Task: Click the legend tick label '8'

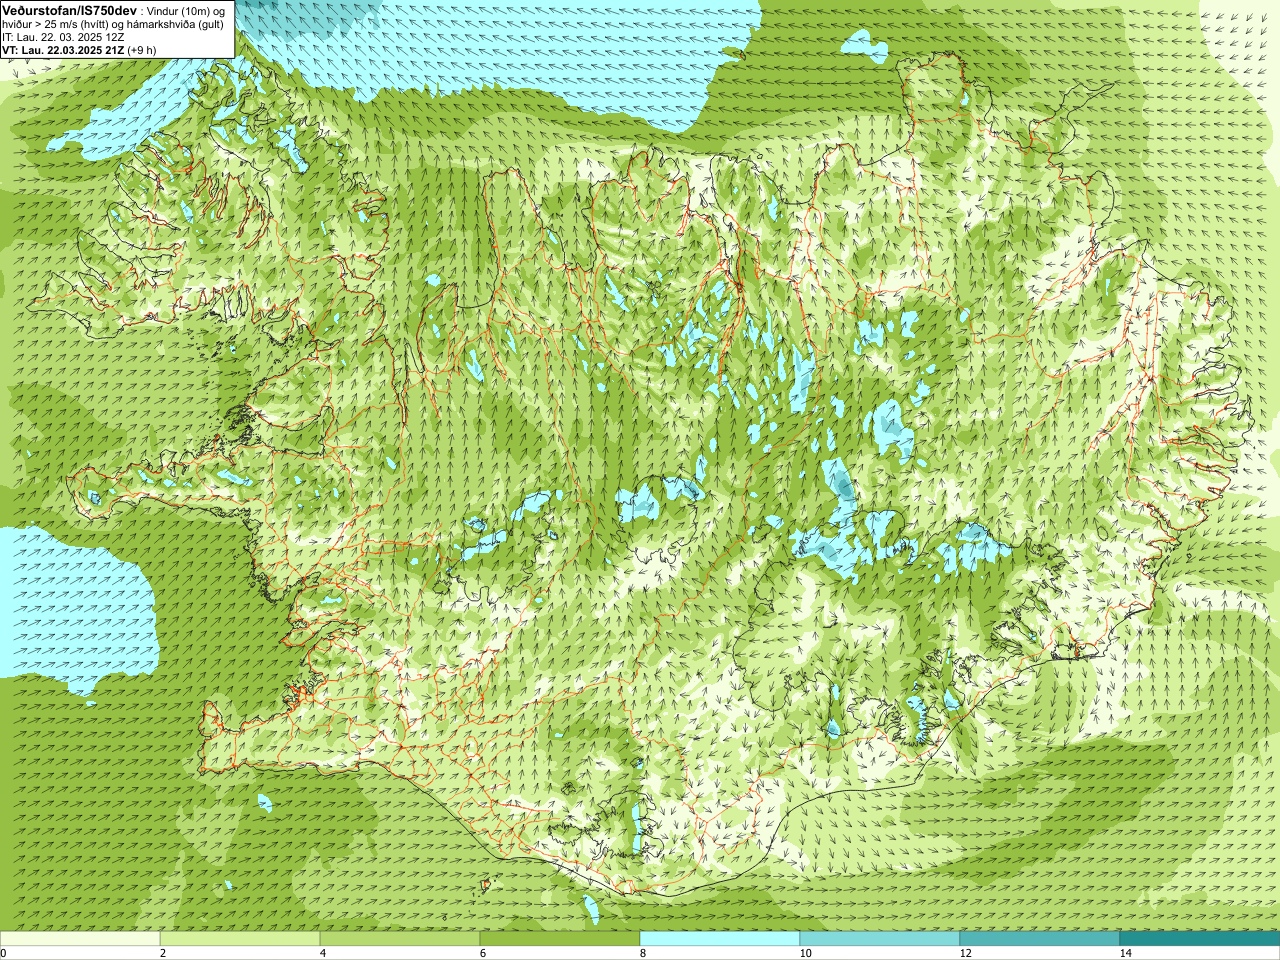Action: pos(644,953)
